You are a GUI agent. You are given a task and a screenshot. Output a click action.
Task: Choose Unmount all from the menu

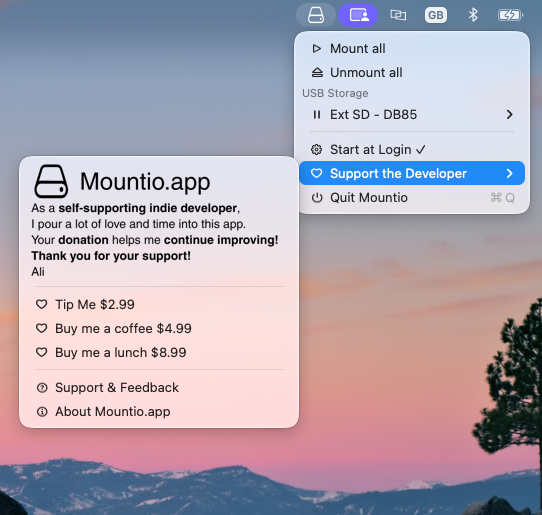[412, 73]
